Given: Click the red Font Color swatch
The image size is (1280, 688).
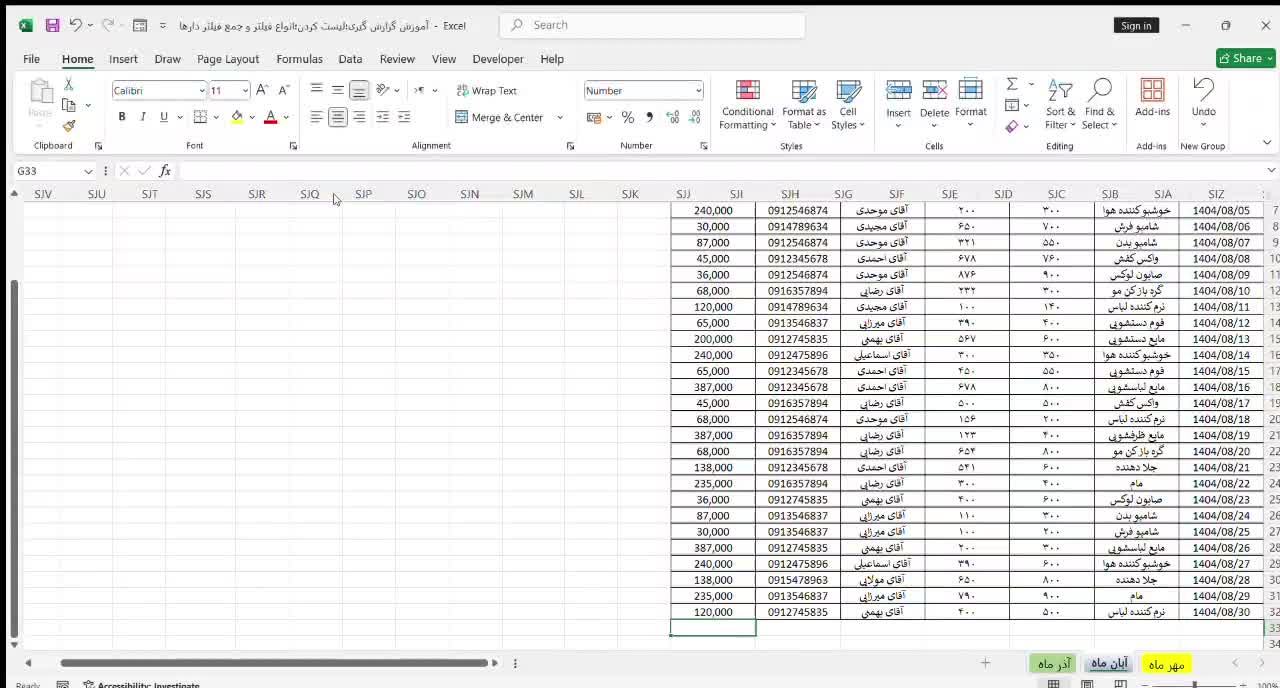Looking at the screenshot, I should 270,118.
